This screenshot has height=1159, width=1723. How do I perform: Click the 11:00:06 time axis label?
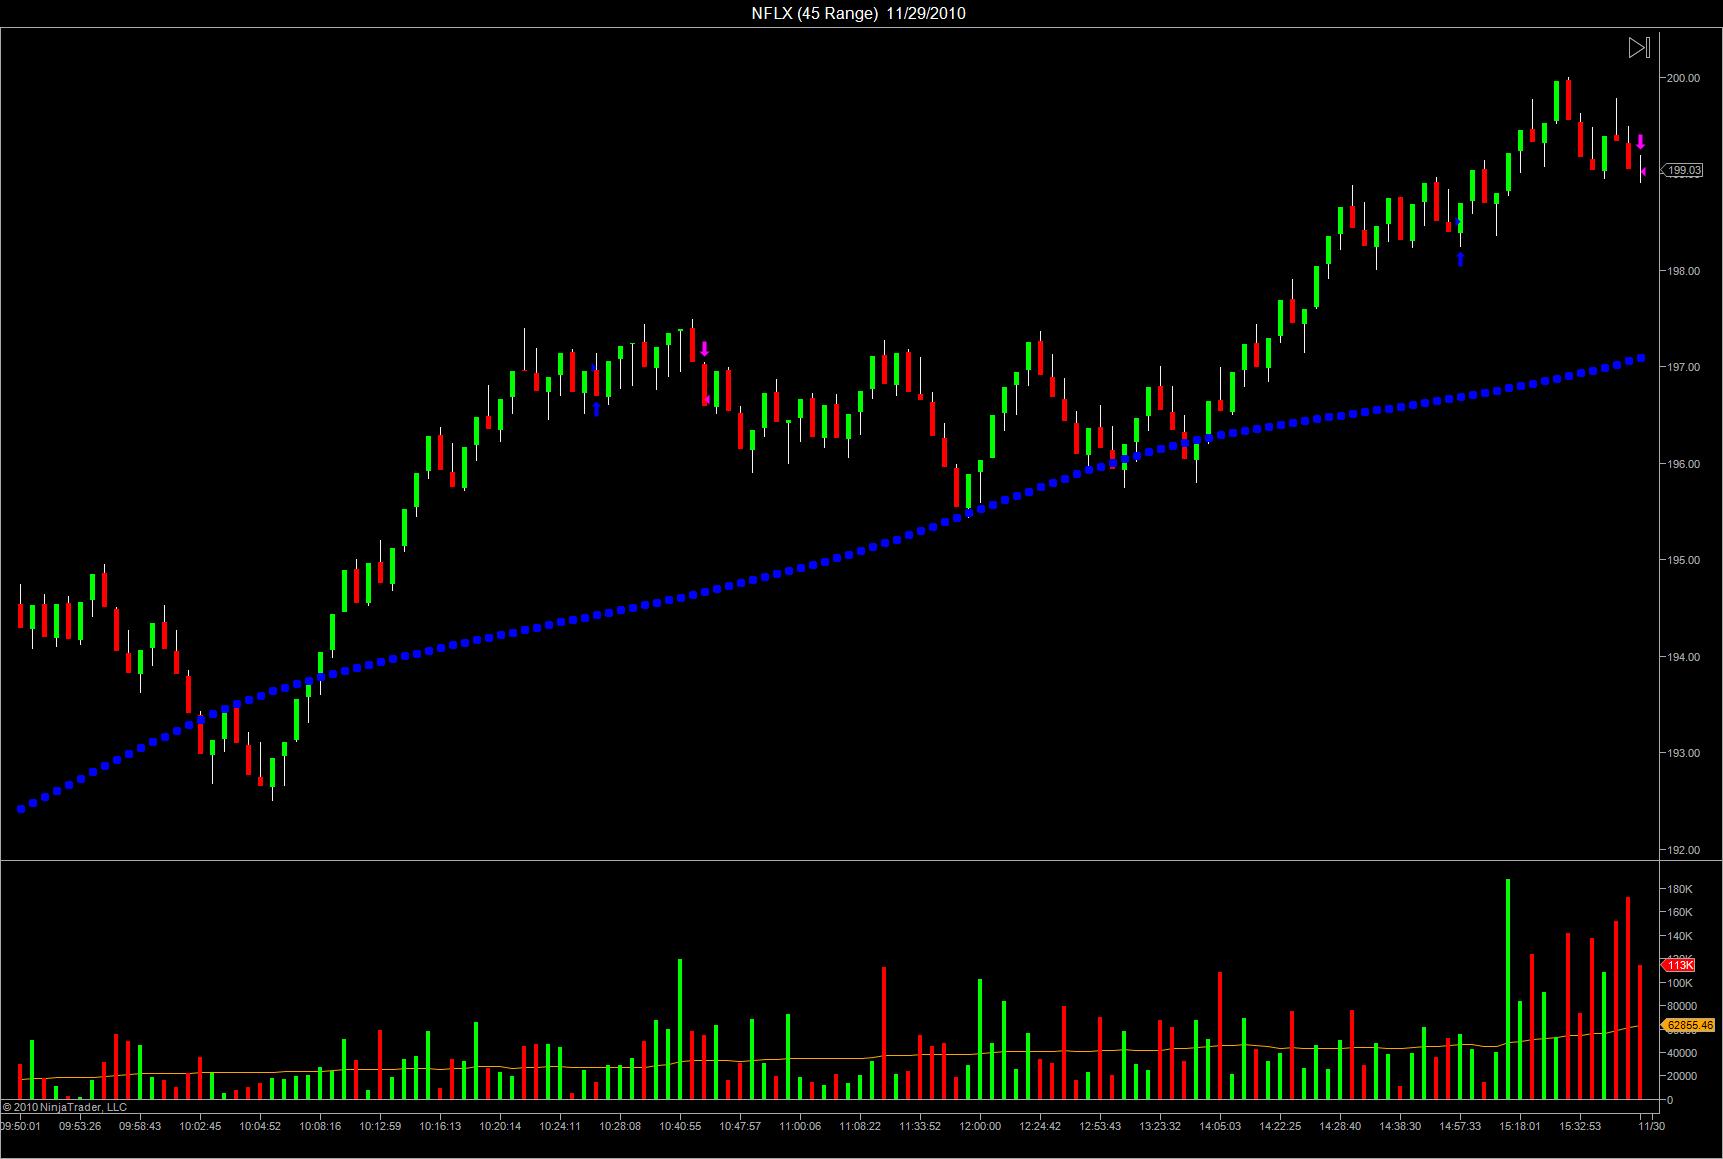click(x=800, y=1126)
